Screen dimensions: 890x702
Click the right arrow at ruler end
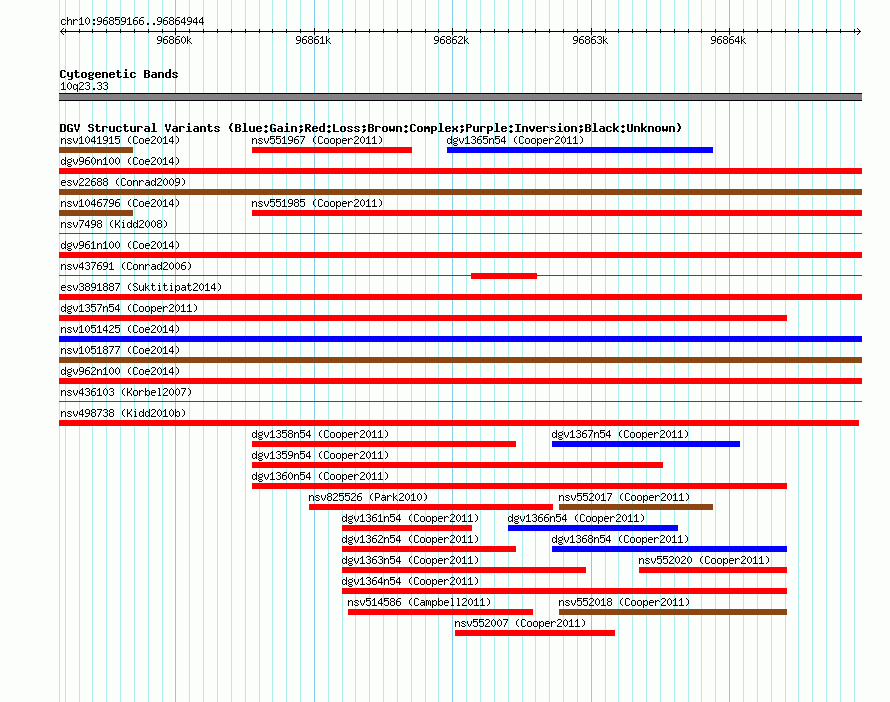(x=858, y=31)
